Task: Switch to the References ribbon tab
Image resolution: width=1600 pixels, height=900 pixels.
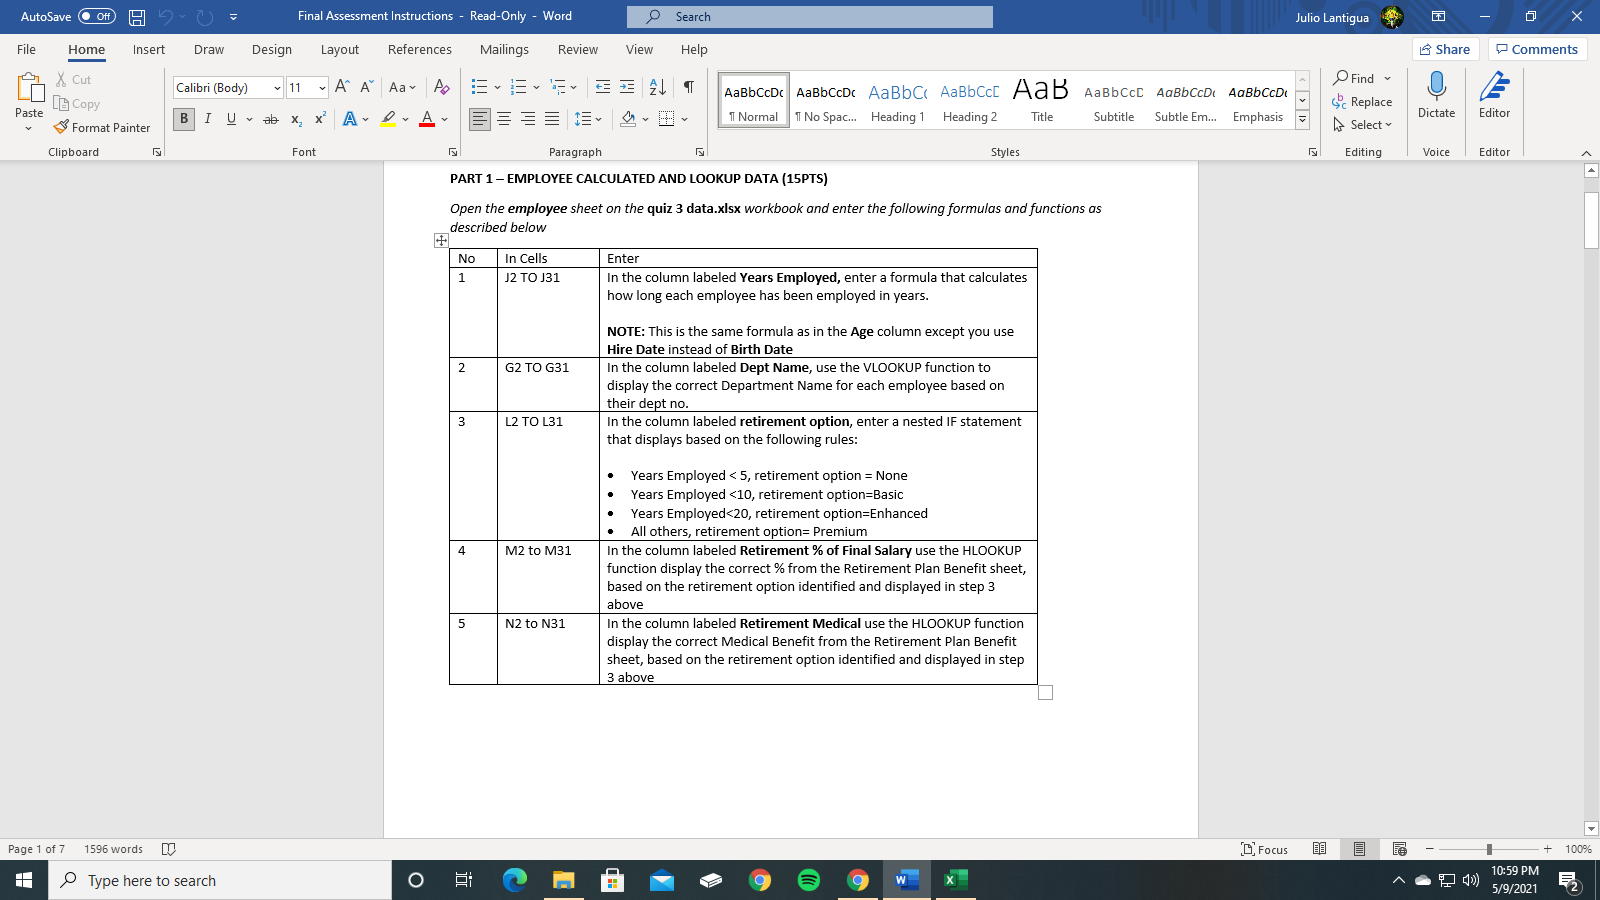Action: pos(420,49)
